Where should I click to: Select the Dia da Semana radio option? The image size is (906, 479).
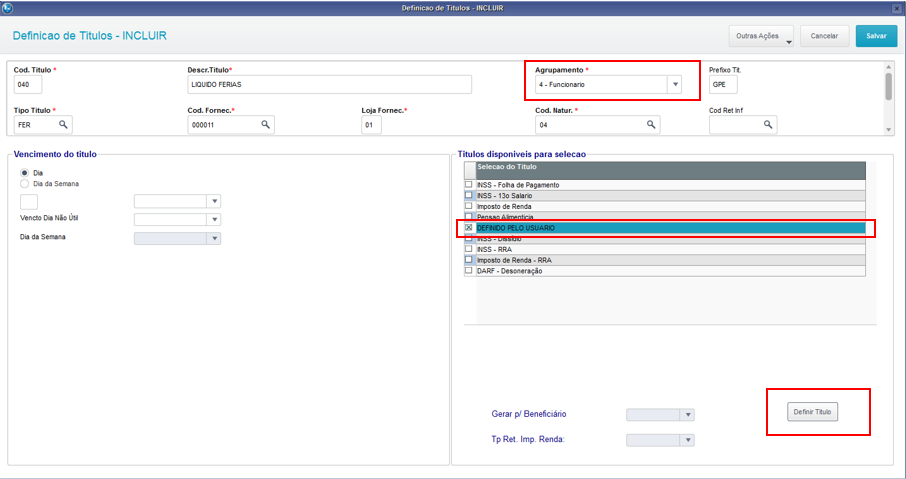pos(24,184)
